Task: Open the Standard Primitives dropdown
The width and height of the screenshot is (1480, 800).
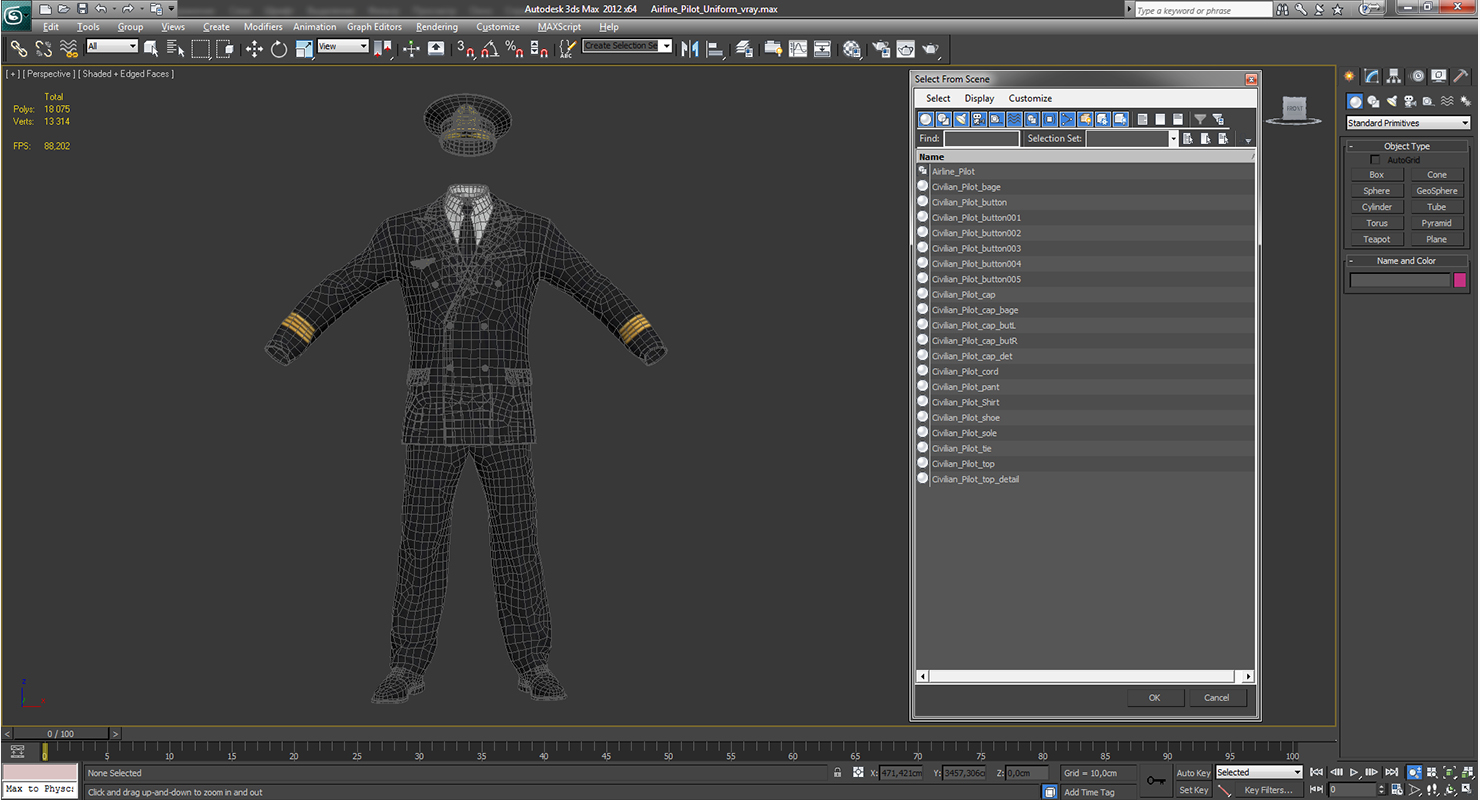Action: pyautogui.click(x=1408, y=123)
